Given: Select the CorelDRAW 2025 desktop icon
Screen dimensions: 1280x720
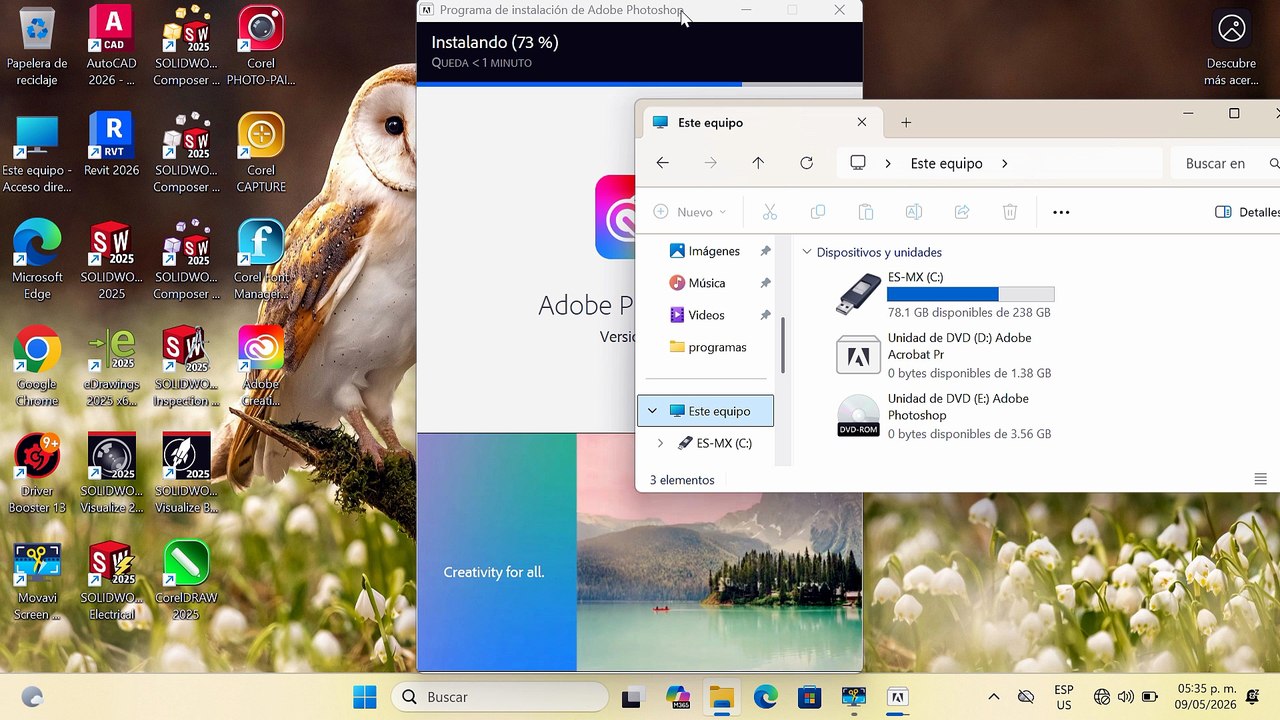Looking at the screenshot, I should click(x=186, y=580).
